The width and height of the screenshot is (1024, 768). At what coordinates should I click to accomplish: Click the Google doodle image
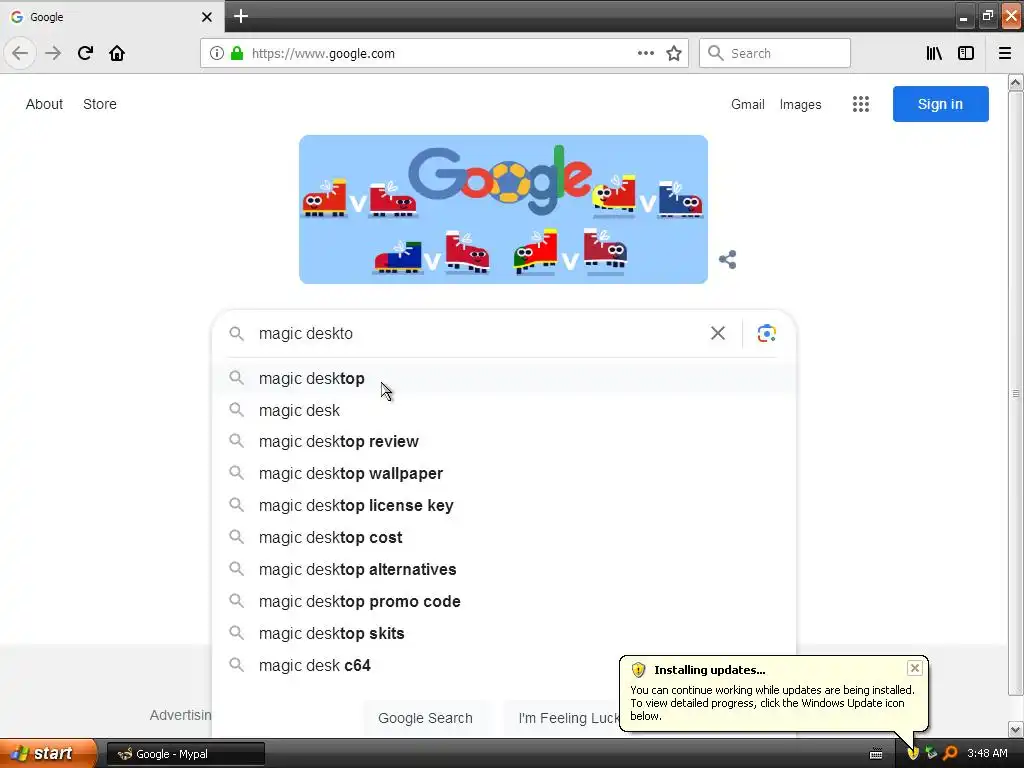(504, 209)
